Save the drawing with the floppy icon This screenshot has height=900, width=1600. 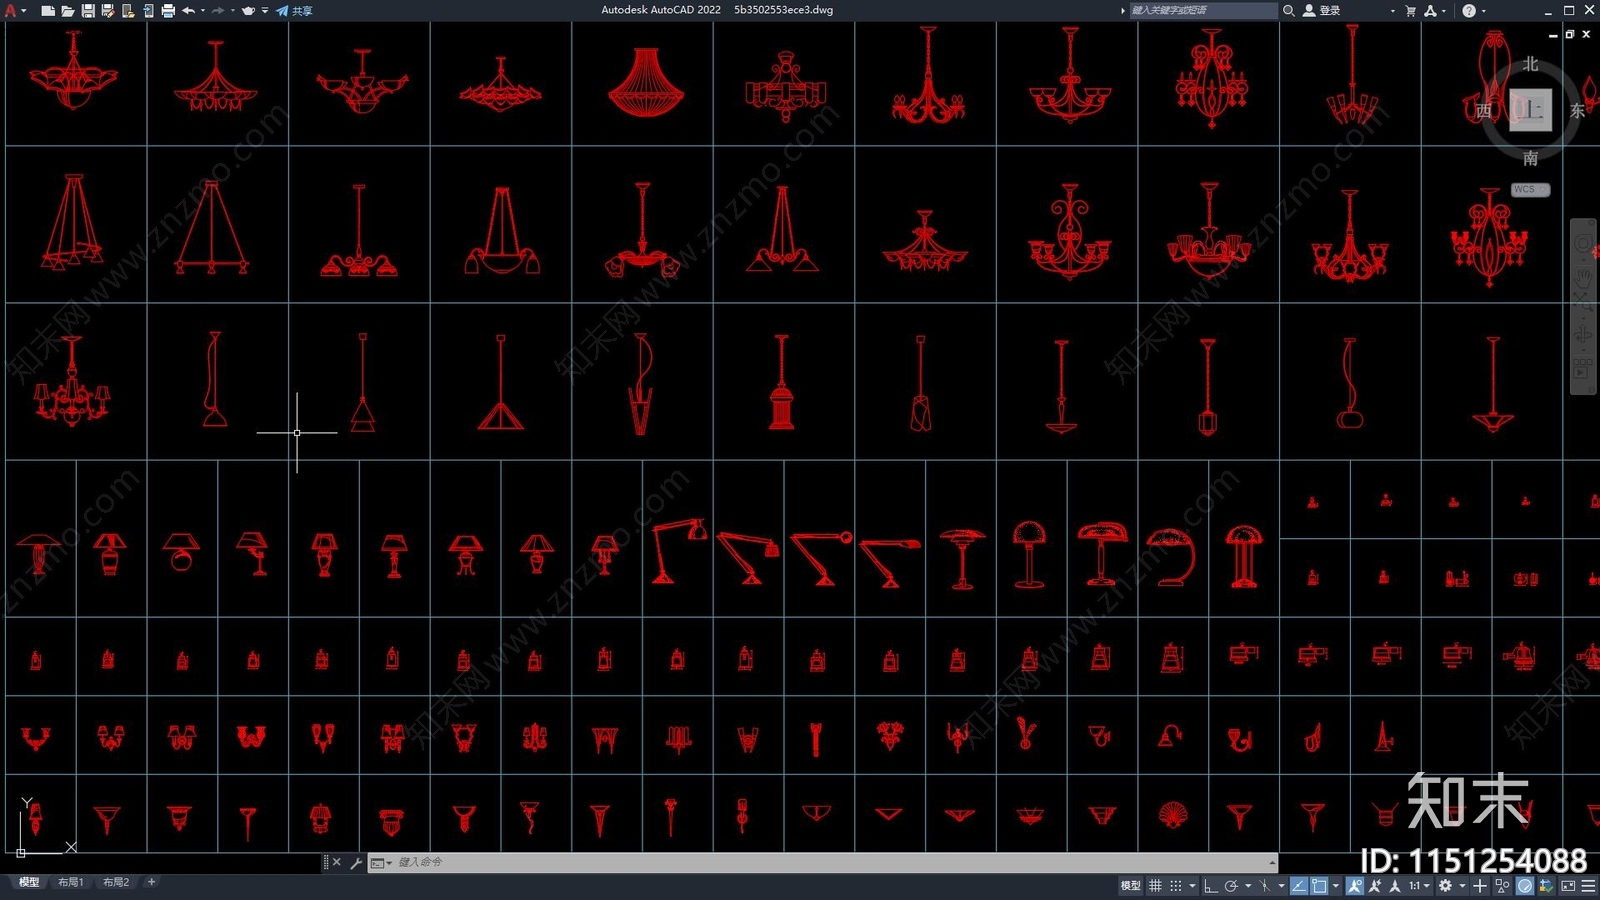tap(87, 11)
